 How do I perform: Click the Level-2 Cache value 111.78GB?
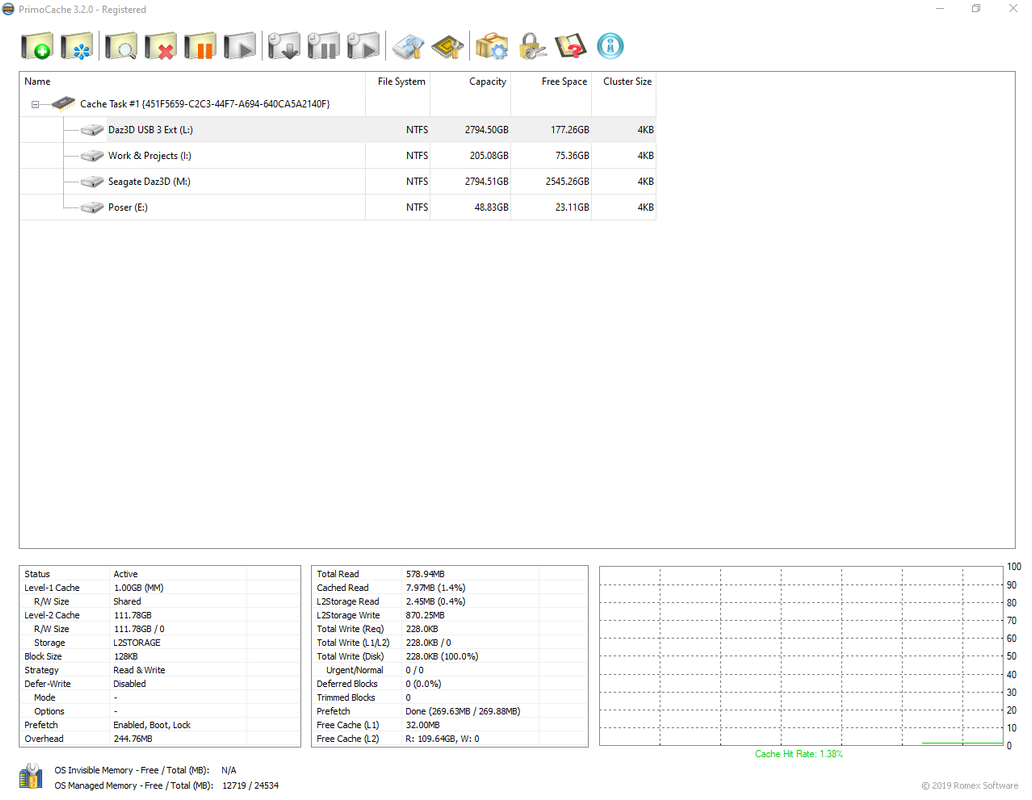[x=132, y=616]
